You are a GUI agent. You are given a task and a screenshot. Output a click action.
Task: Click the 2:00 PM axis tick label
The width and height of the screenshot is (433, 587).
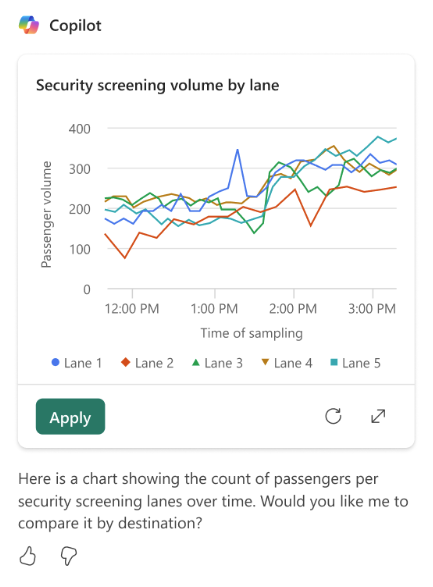pyautogui.click(x=293, y=309)
